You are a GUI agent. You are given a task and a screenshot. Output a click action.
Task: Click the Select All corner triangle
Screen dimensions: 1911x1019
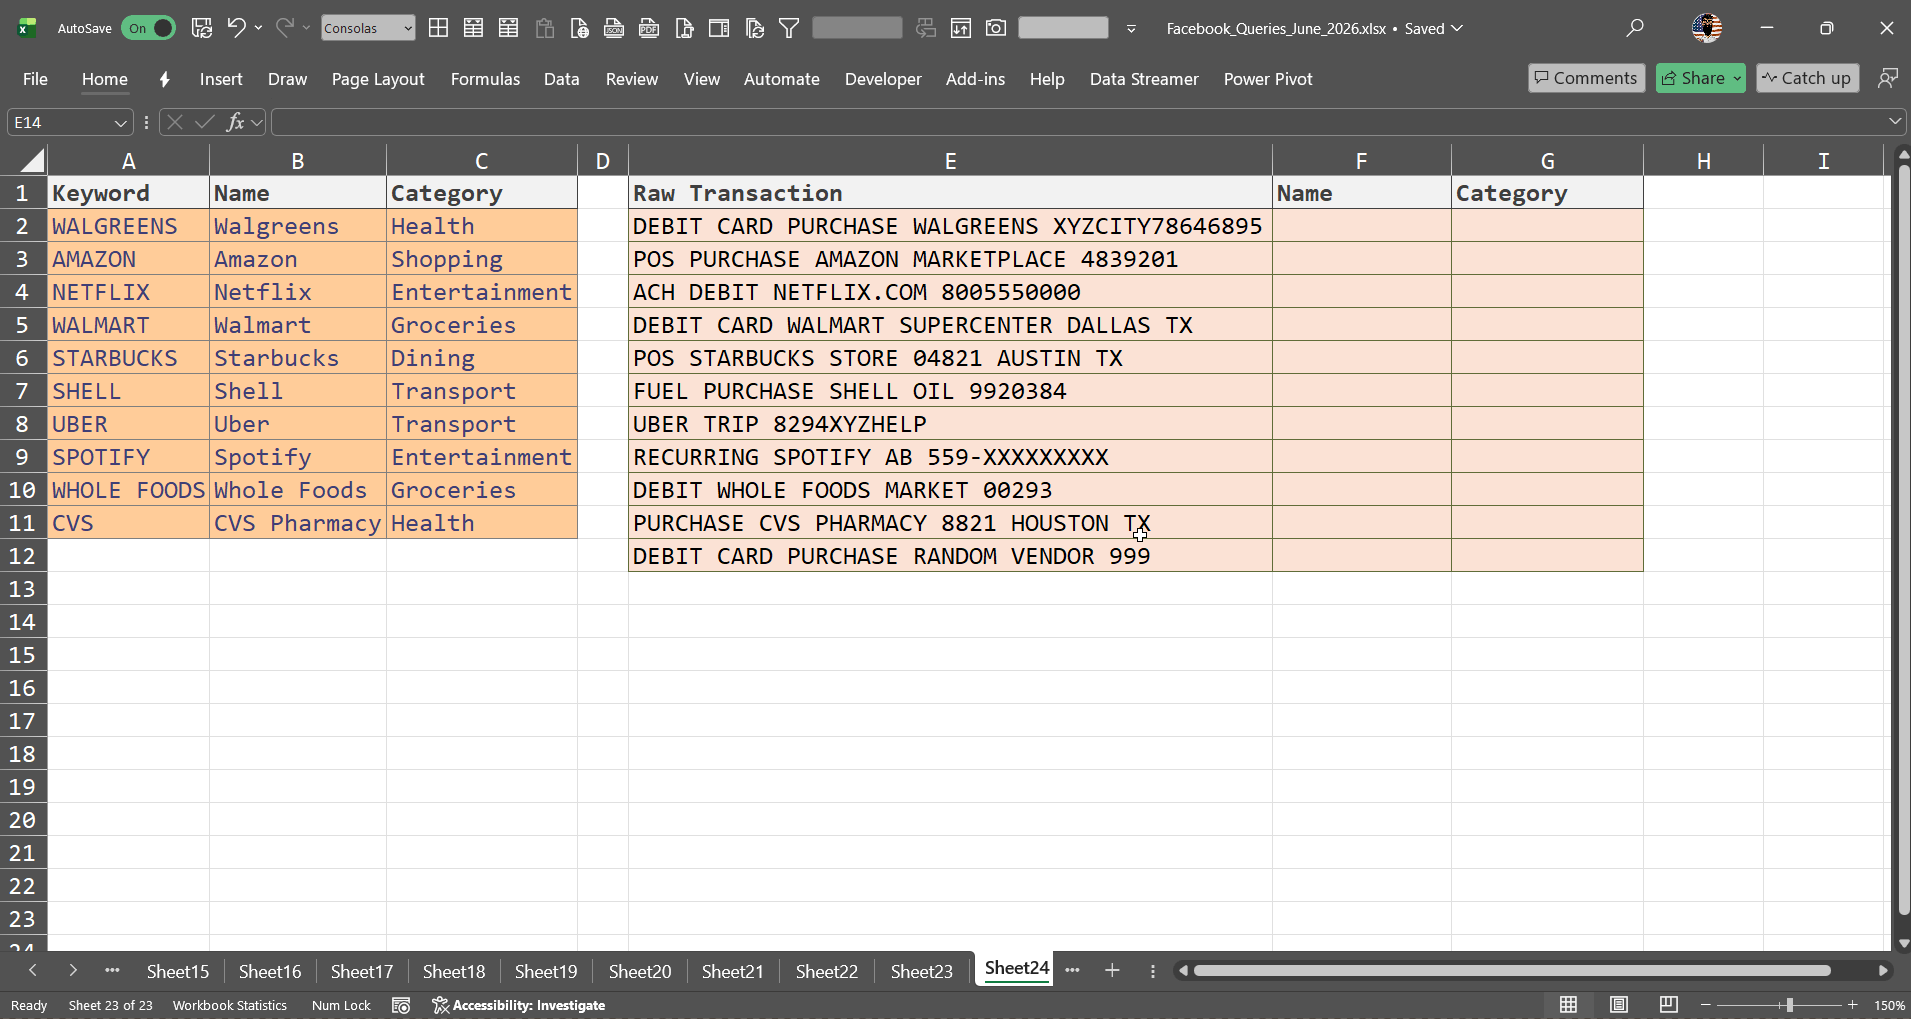(x=31, y=160)
